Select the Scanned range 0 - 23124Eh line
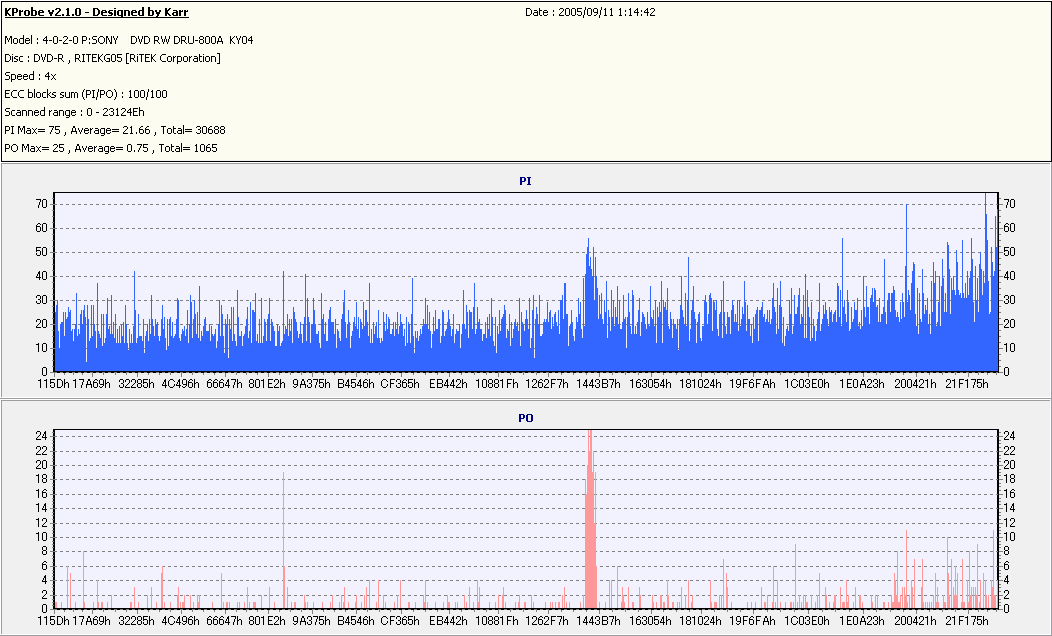 pyautogui.click(x=74, y=112)
